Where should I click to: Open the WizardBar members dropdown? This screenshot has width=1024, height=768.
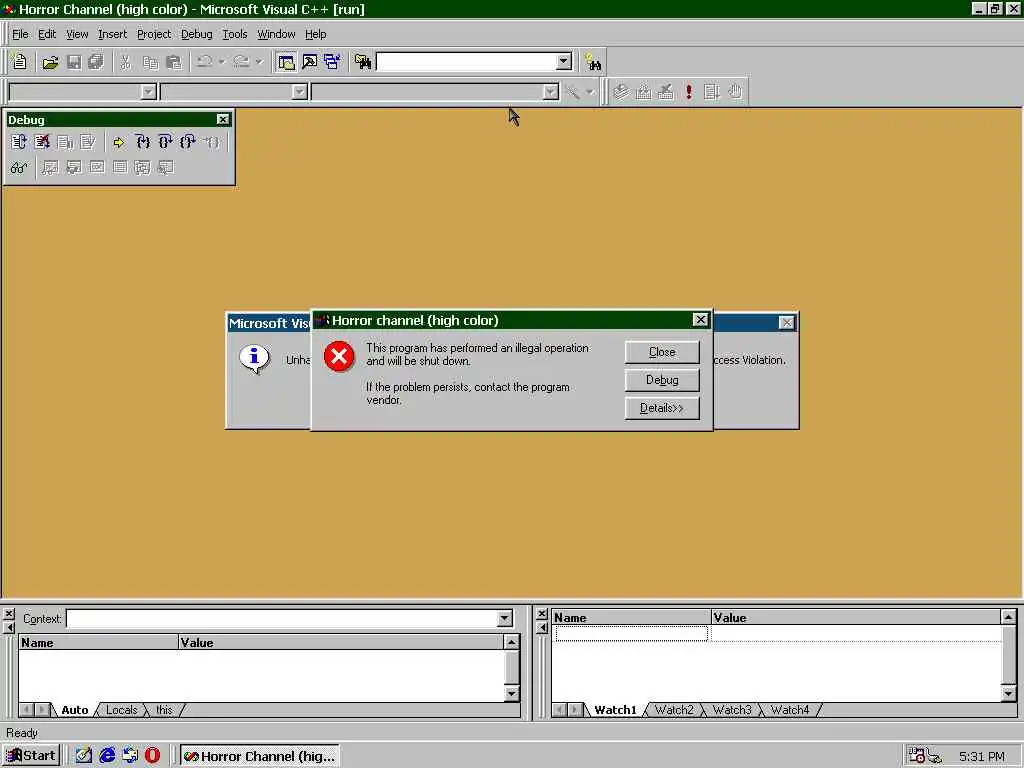(x=551, y=91)
